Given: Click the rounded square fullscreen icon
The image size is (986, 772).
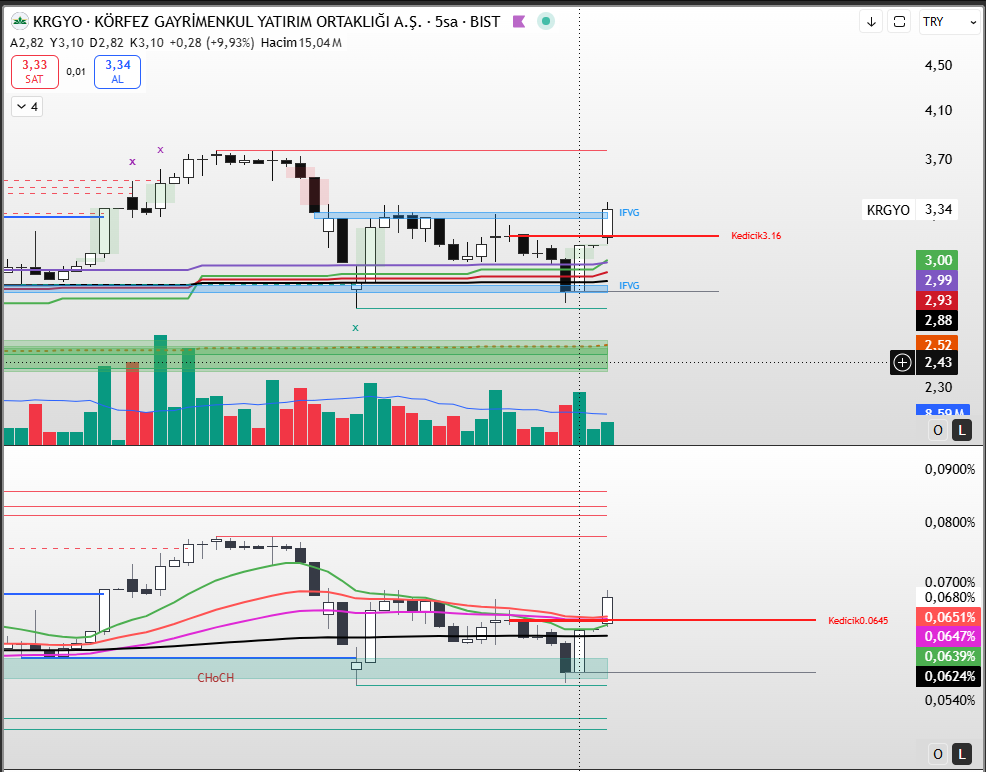Looking at the screenshot, I should (899, 22).
